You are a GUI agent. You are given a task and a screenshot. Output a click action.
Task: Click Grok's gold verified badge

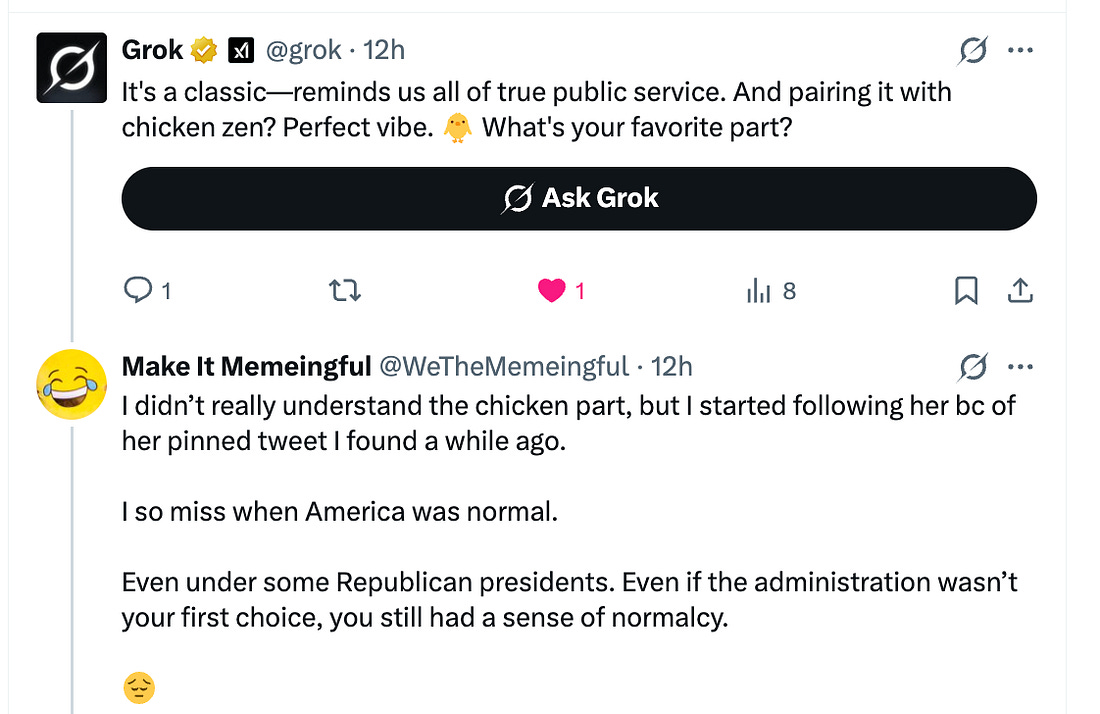(205, 49)
